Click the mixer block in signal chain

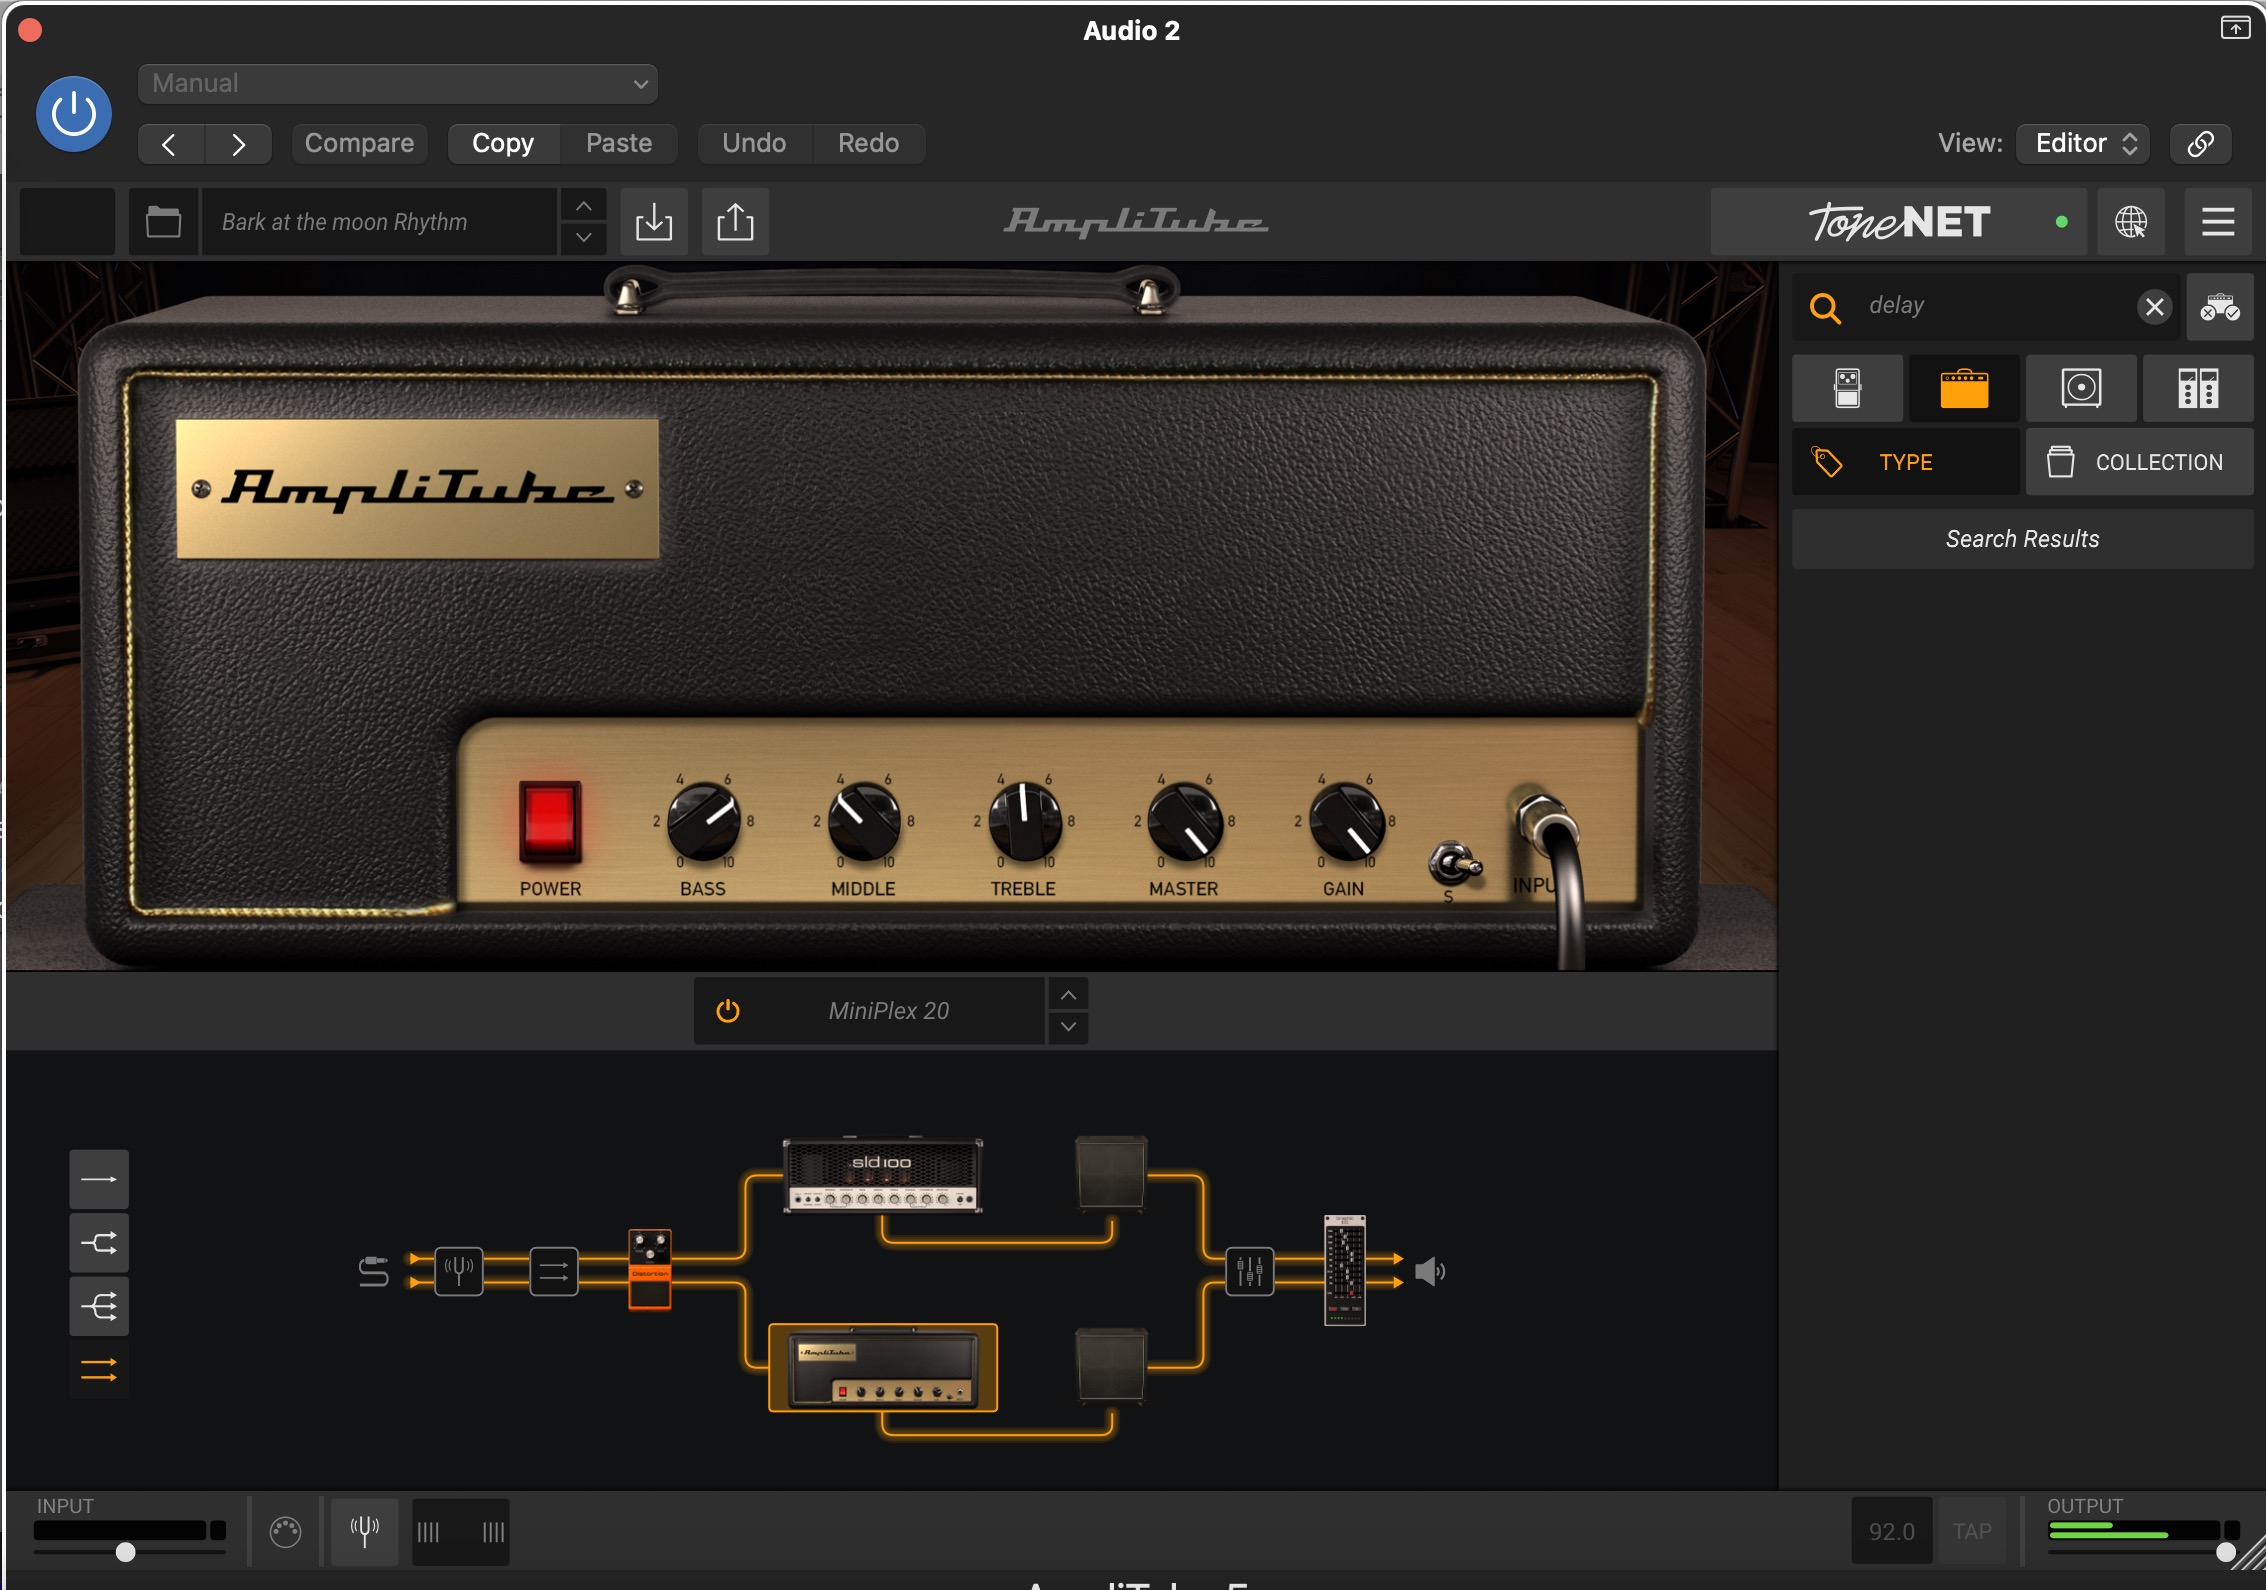pos(1250,1272)
